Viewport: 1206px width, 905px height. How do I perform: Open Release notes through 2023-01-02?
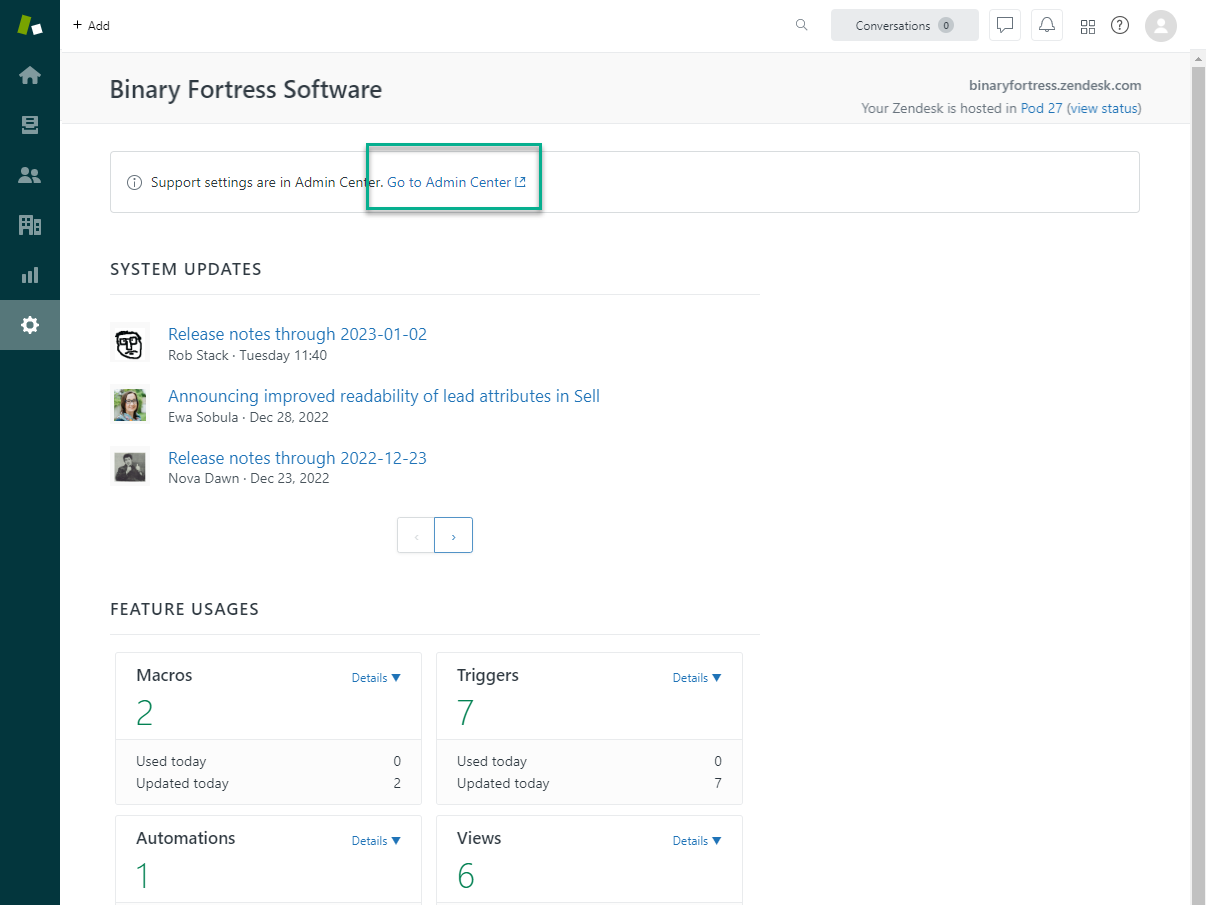pyautogui.click(x=297, y=334)
